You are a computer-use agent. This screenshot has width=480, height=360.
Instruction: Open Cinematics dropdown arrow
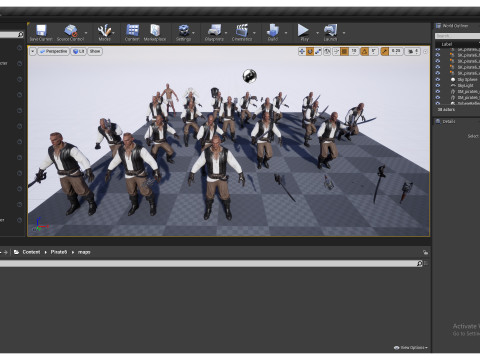(254, 33)
